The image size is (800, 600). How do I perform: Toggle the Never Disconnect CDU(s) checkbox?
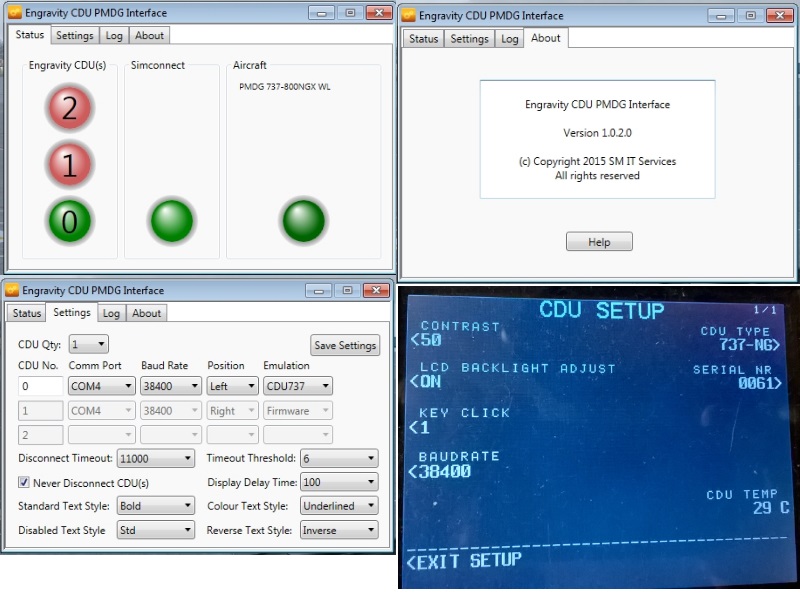tap(25, 482)
